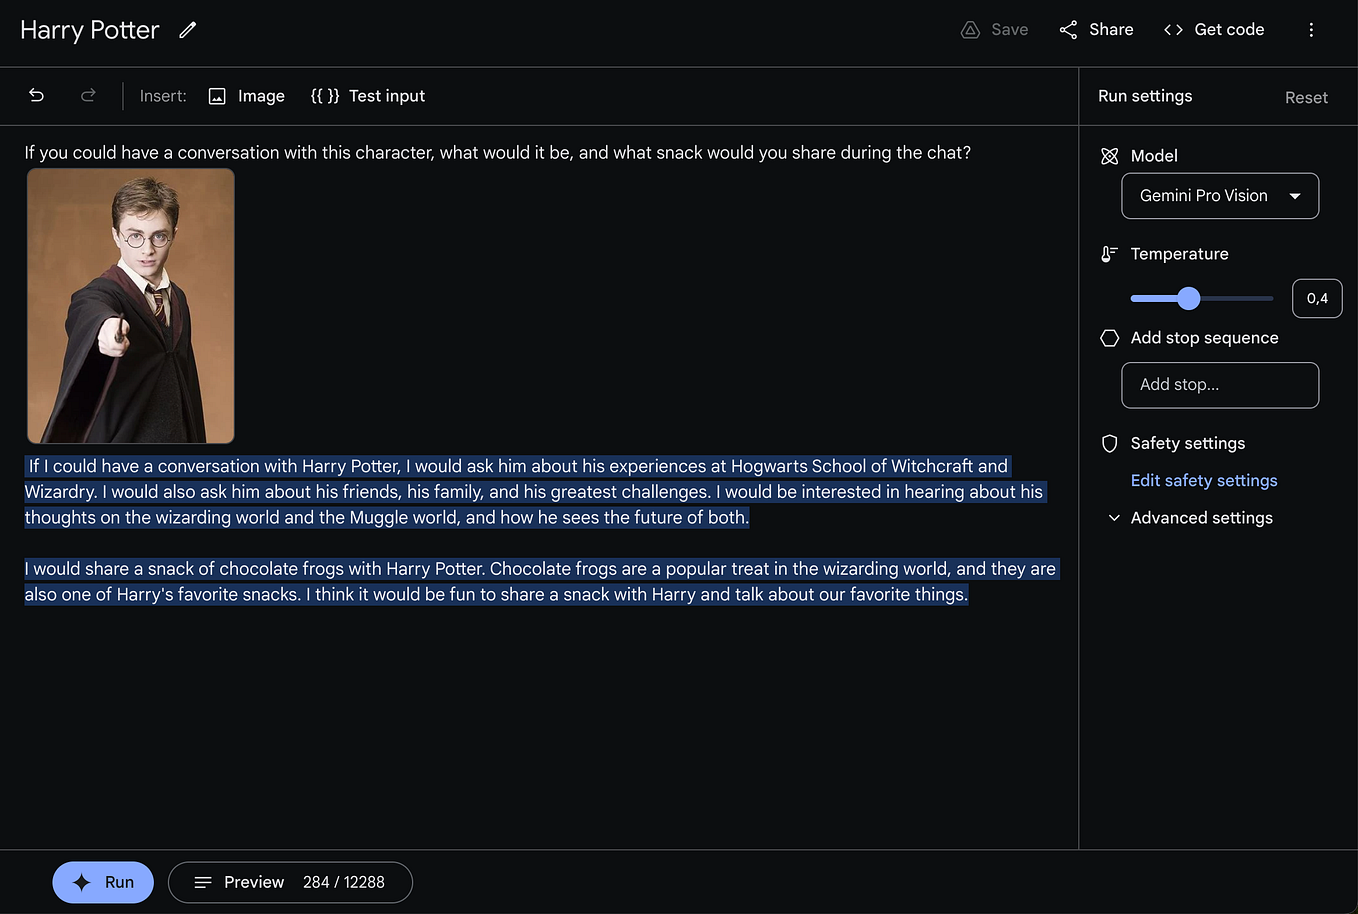This screenshot has width=1358, height=914.
Task: Click the temperature thermometer icon
Action: coord(1109,253)
